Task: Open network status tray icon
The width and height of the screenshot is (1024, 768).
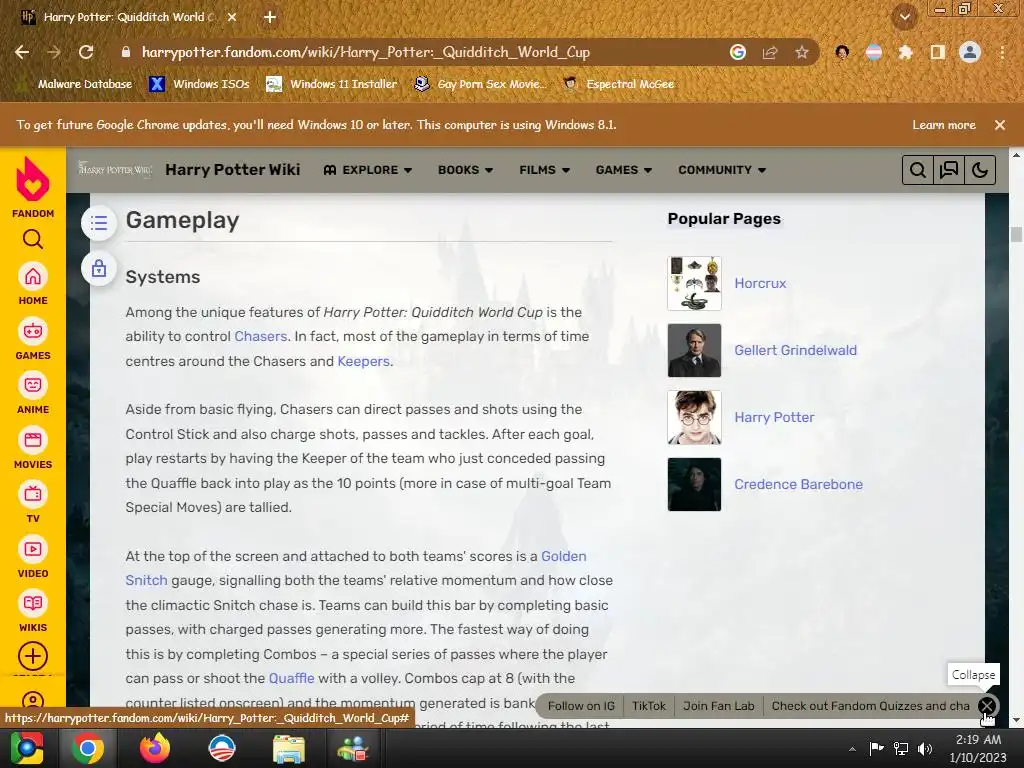Action: tap(901, 749)
